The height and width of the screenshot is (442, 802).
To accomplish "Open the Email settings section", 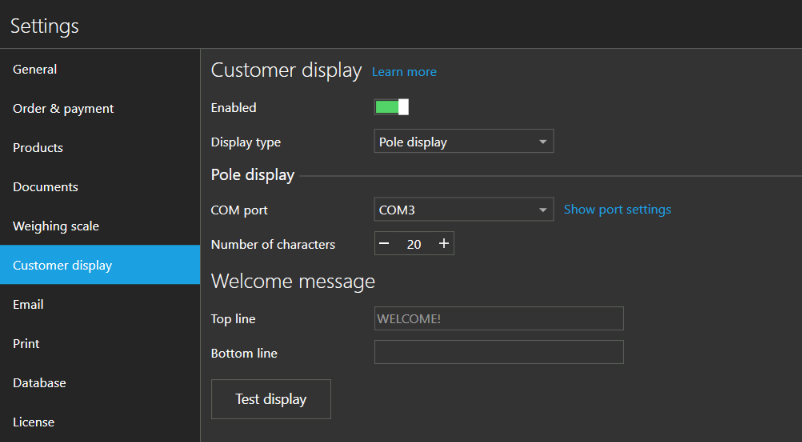I will tap(100, 304).
